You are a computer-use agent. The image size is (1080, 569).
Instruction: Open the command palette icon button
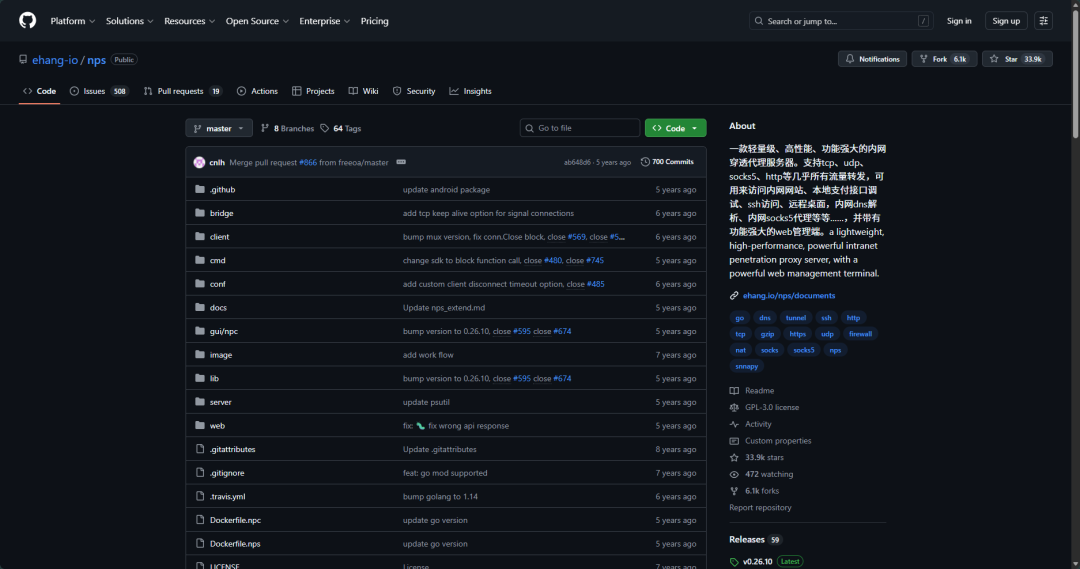click(x=1043, y=21)
